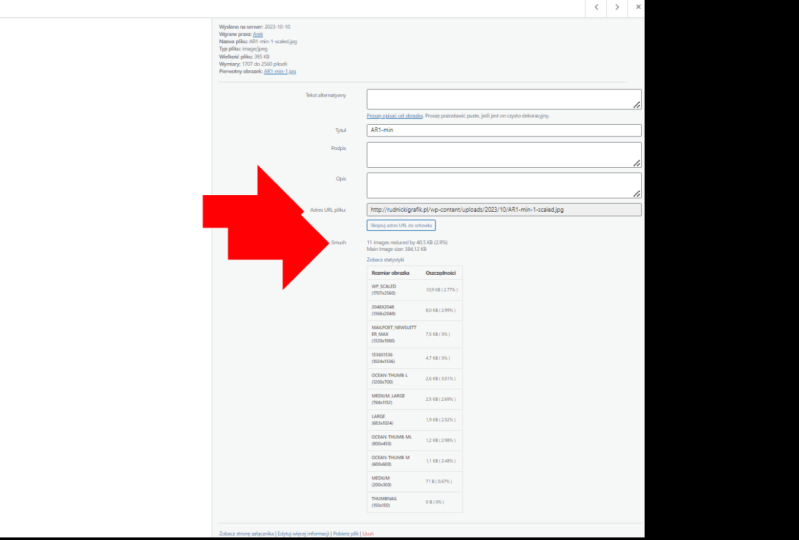Open uploader profile link Arek

(258, 34)
